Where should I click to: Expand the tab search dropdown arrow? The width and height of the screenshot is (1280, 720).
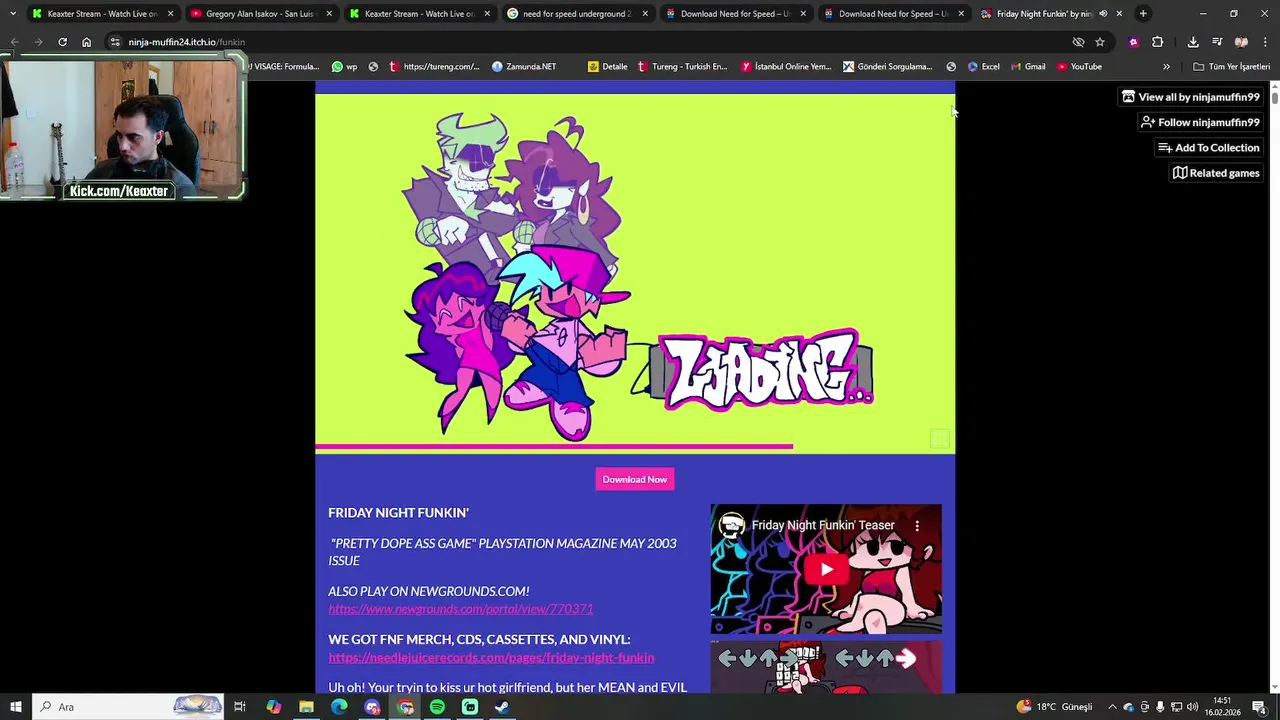coord(12,14)
